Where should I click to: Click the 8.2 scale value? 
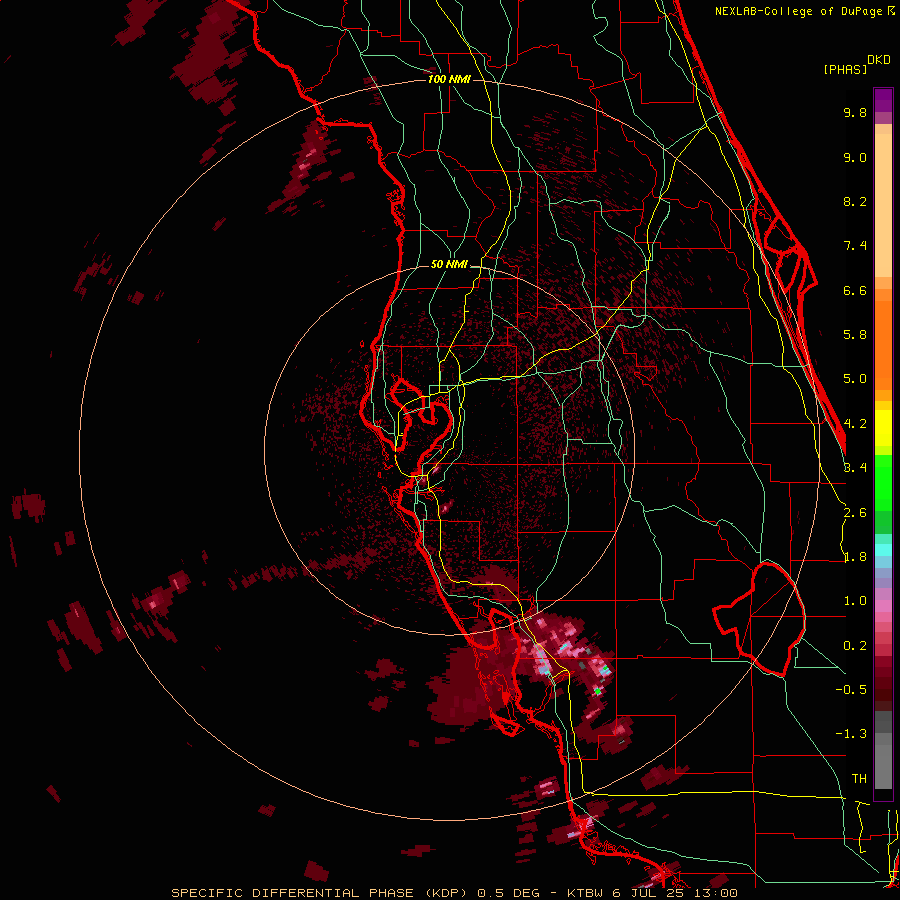tap(855, 201)
